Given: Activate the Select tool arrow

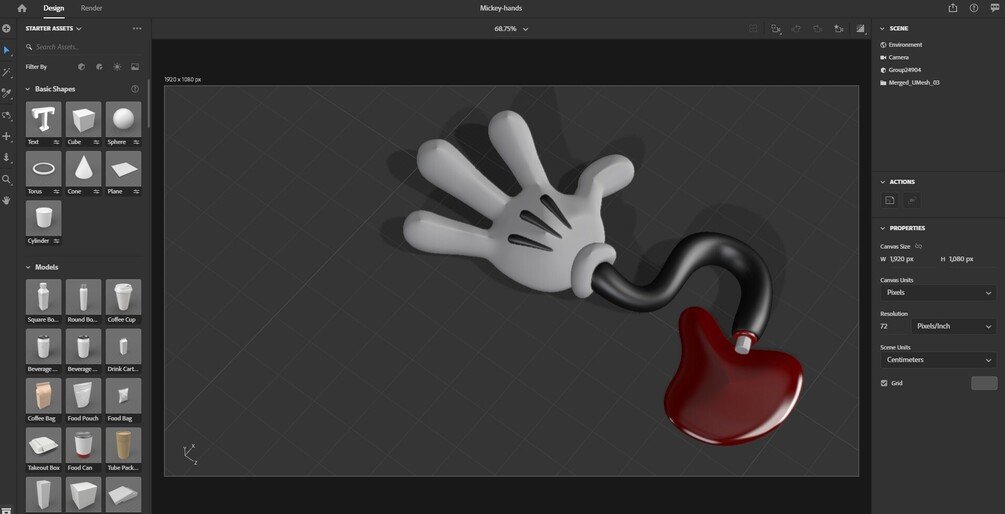Looking at the screenshot, I should (x=6, y=50).
